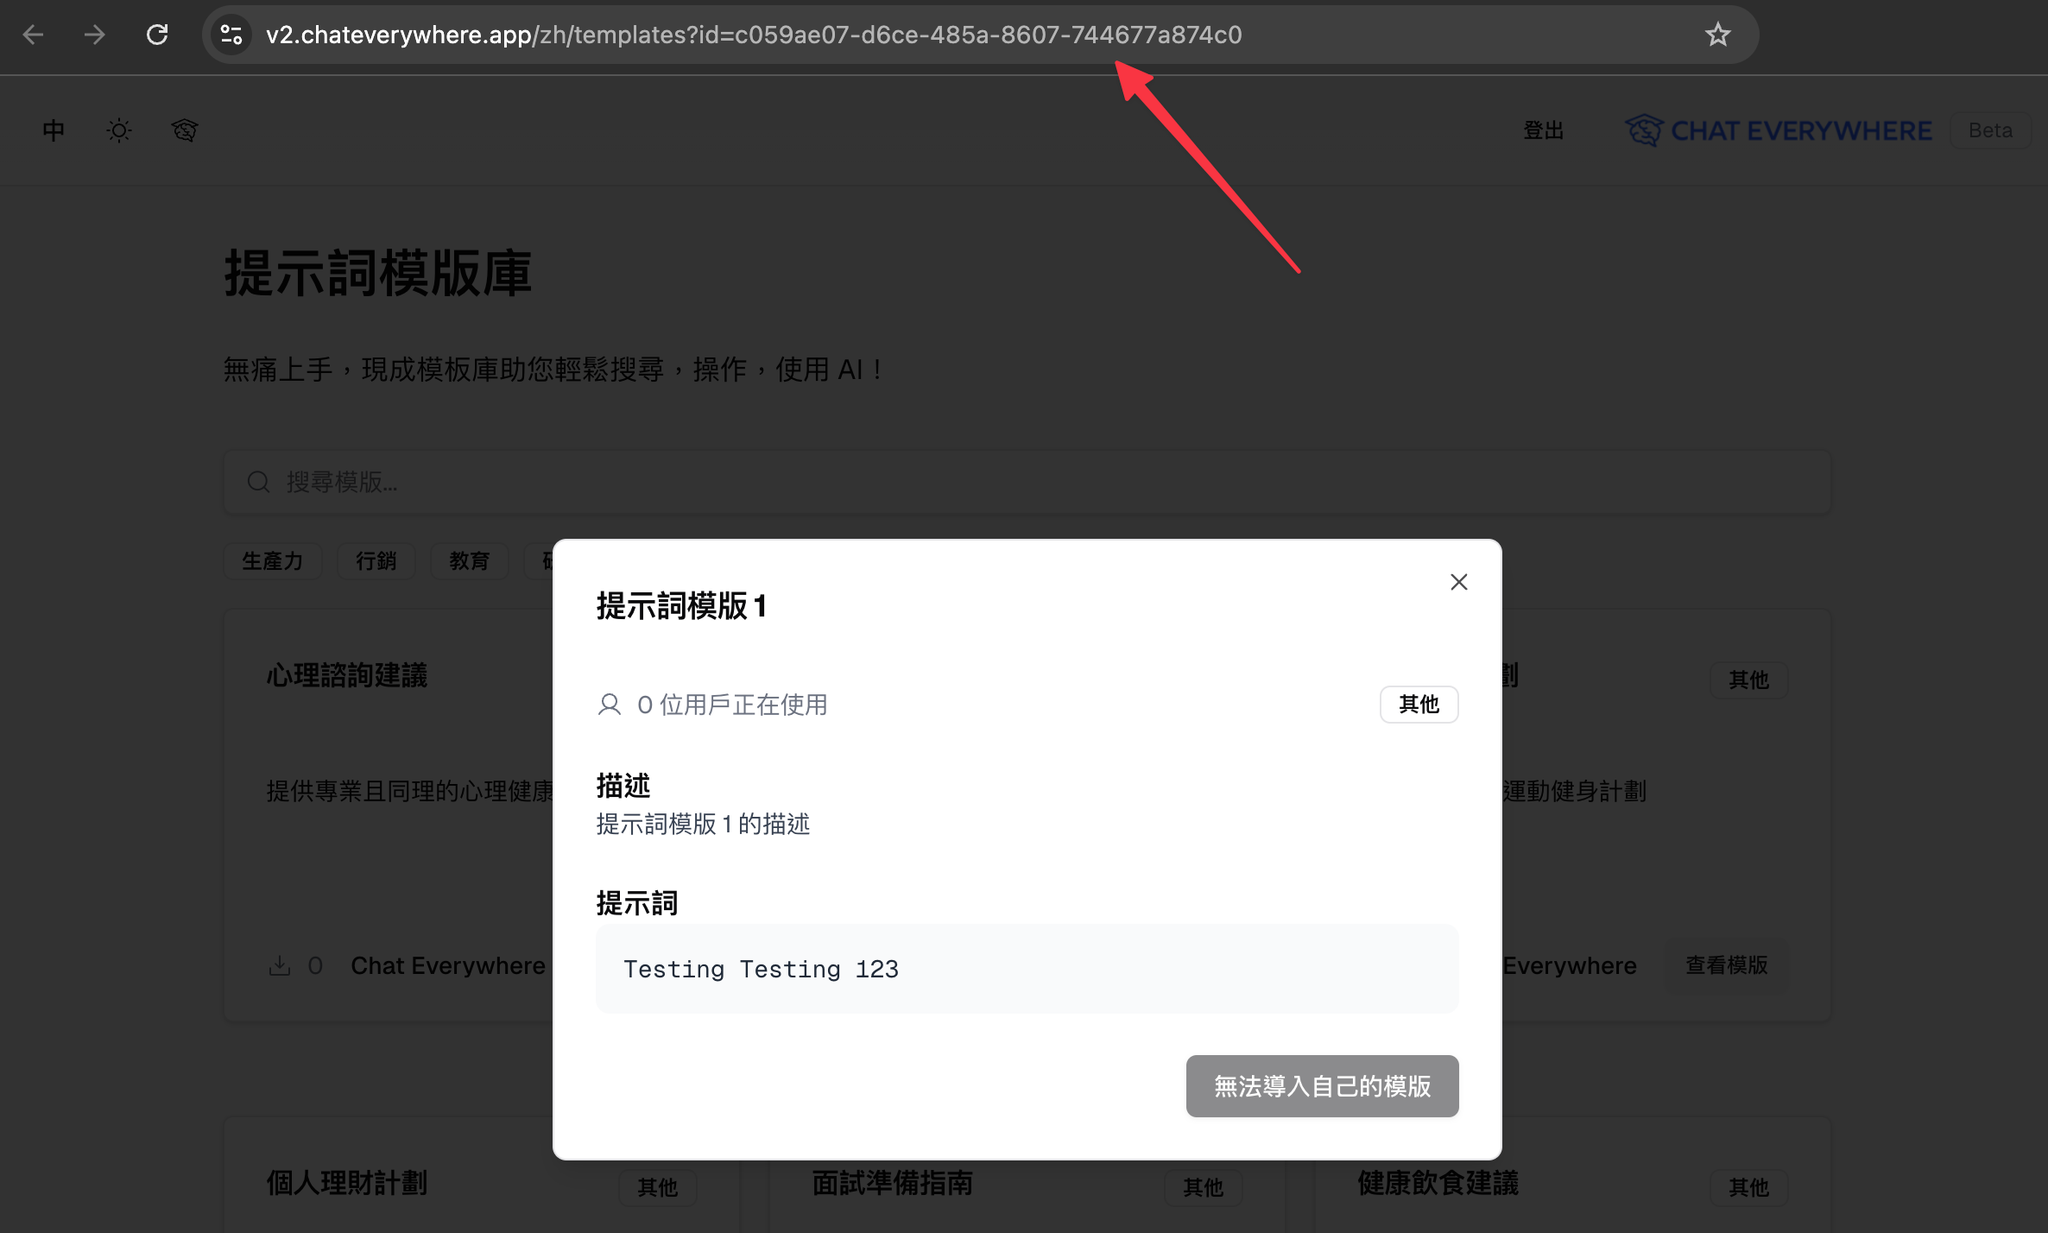The height and width of the screenshot is (1233, 2048).
Task: Toggle light theme with the sun icon
Action: click(x=119, y=130)
